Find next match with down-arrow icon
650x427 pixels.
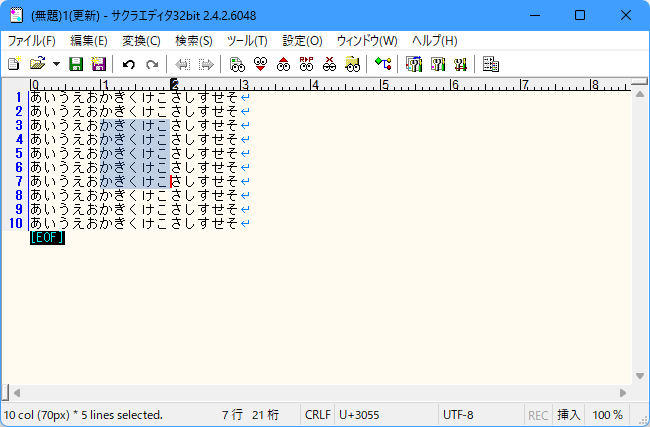260,64
